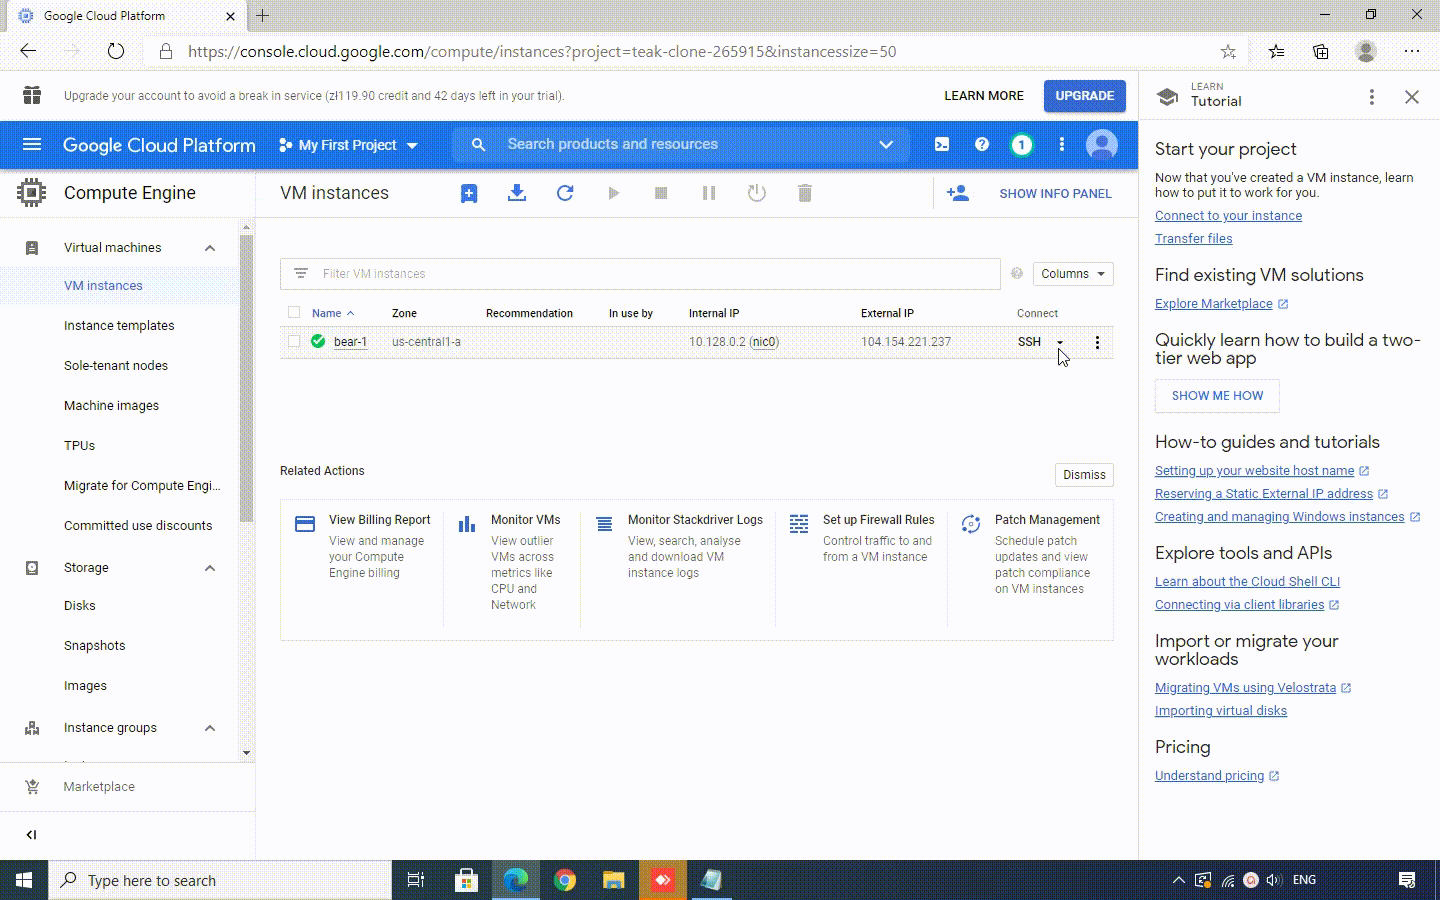Add this page to browser favorites
Image resolution: width=1440 pixels, height=900 pixels.
pos(1228,51)
